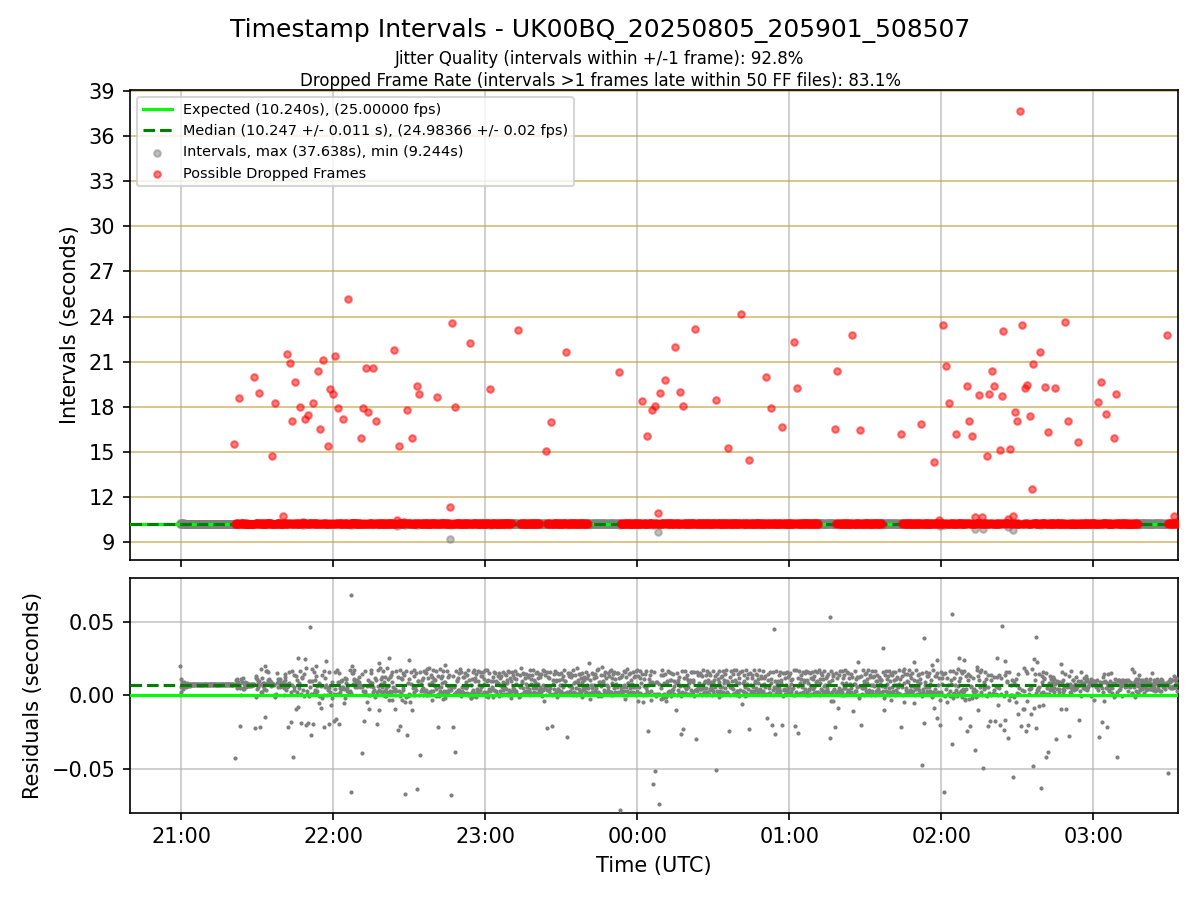Click the 23:00 x-axis tick label
The image size is (1200, 900).
coord(485,835)
